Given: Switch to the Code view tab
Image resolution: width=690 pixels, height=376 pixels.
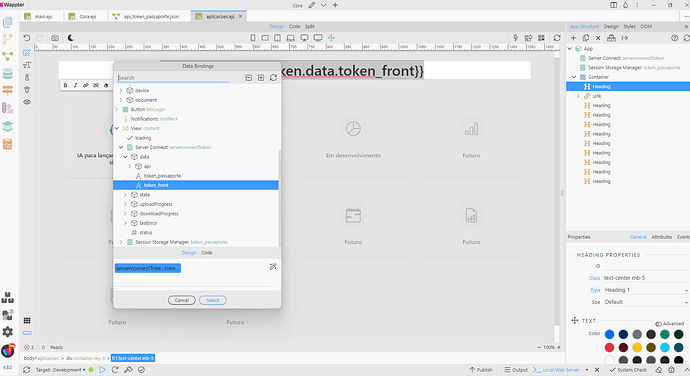Looking at the screenshot, I should point(294,26).
